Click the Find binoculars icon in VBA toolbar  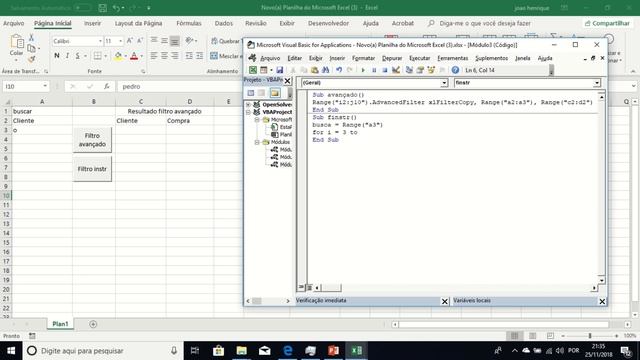325,70
